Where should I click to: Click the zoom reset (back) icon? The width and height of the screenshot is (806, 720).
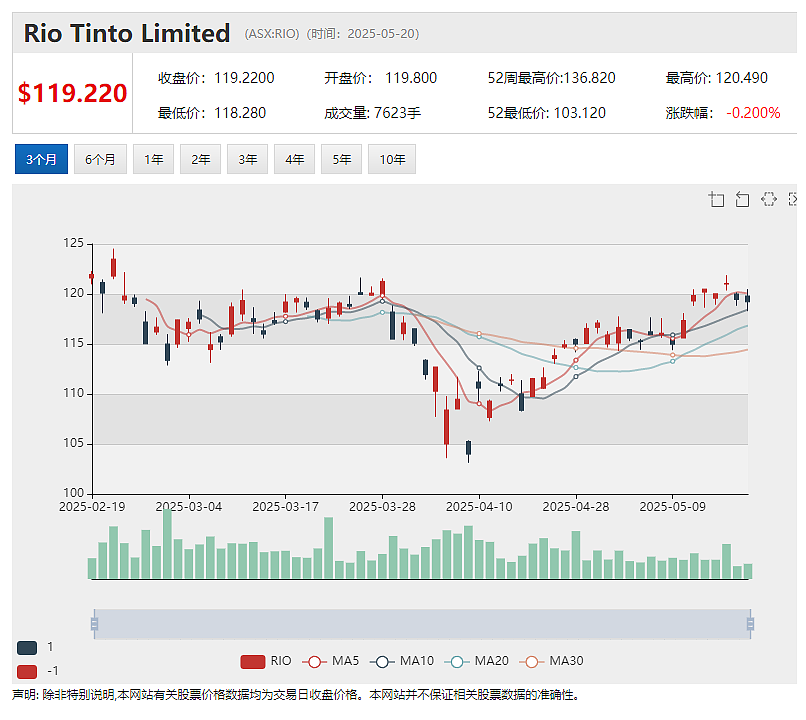(x=742, y=199)
